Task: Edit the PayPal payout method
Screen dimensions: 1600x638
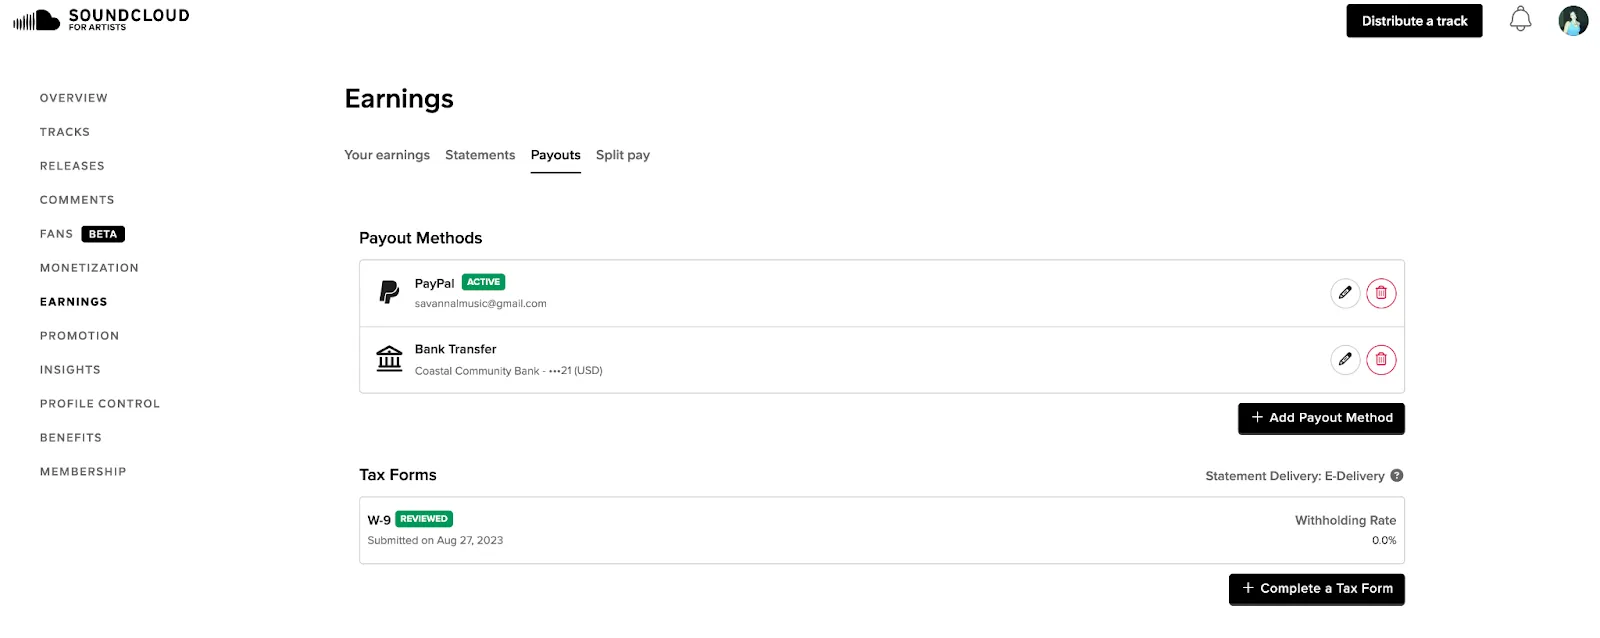Action: click(x=1345, y=293)
